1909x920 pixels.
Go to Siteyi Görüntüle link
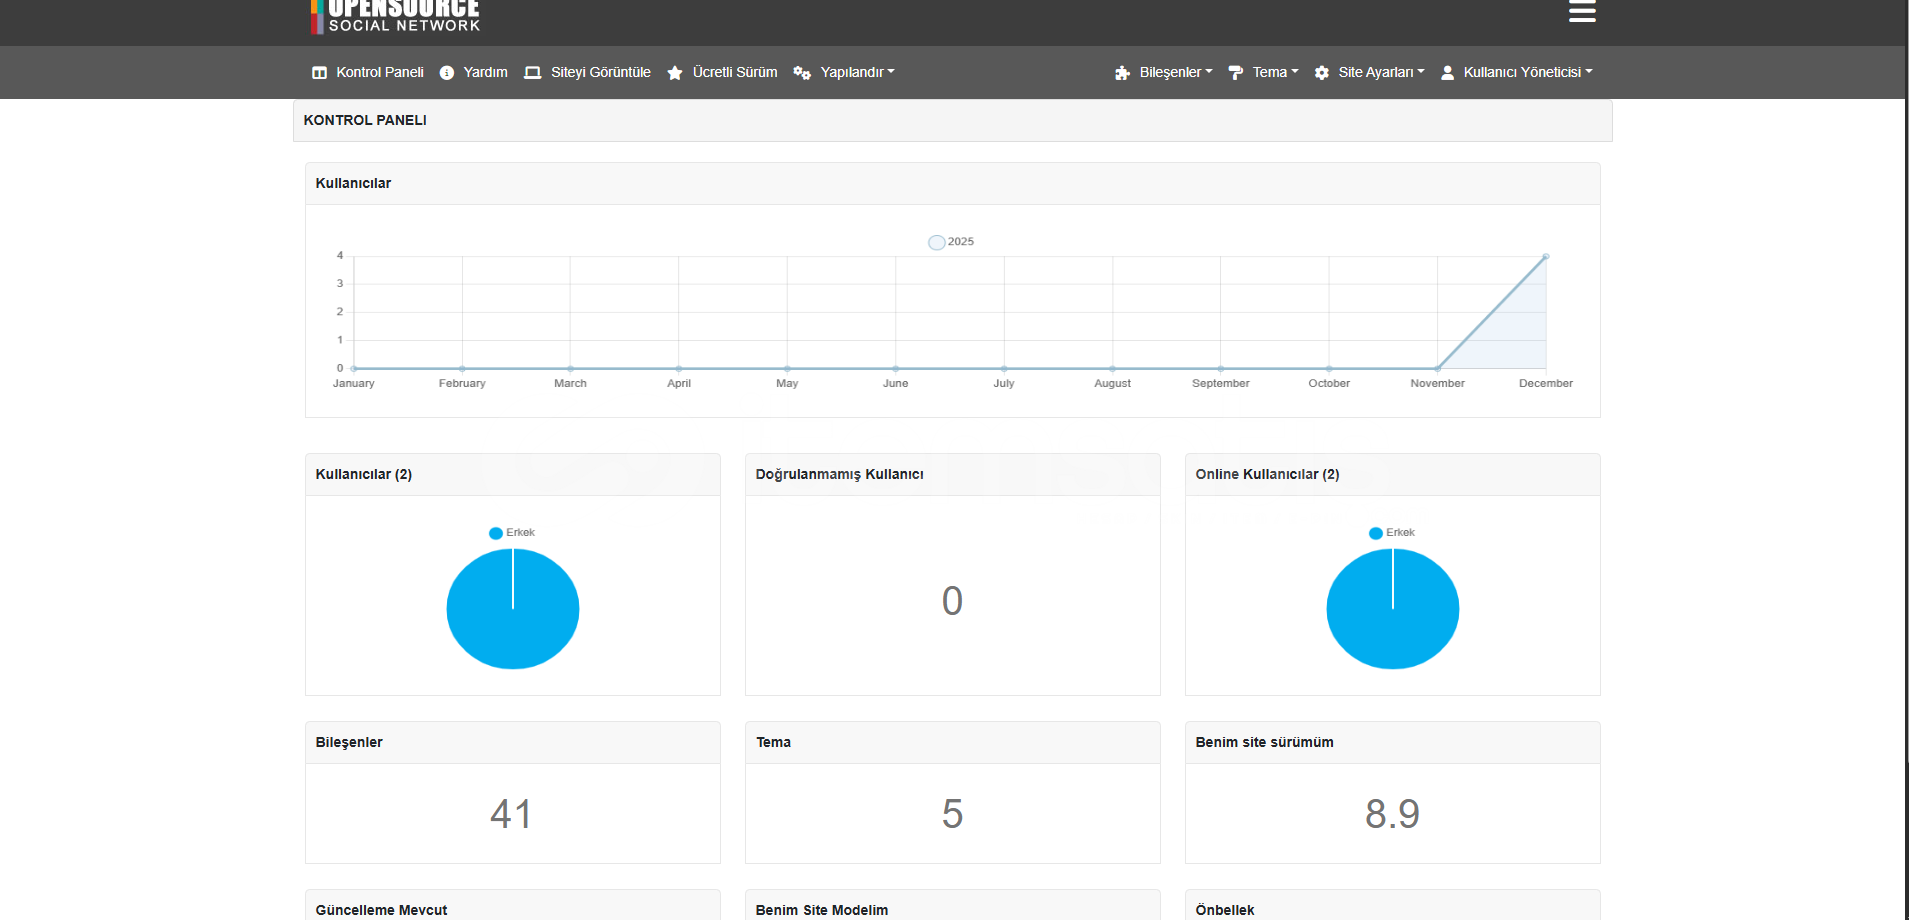click(x=600, y=72)
